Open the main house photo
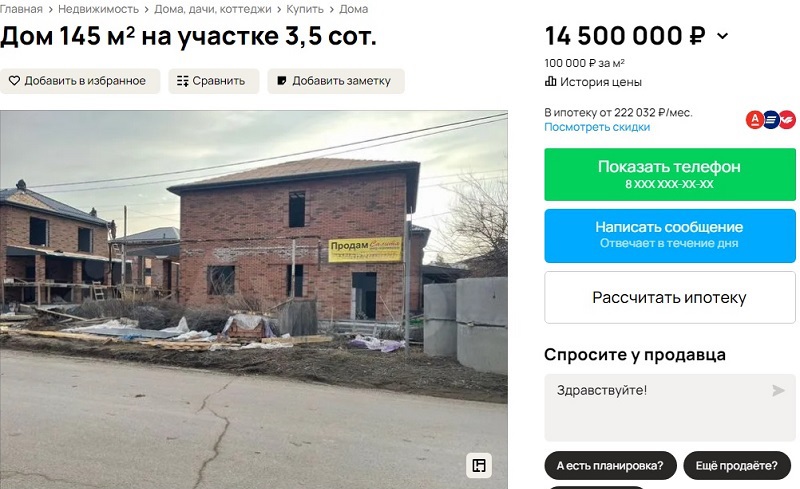Screen dimensions: 800x489 [254, 300]
